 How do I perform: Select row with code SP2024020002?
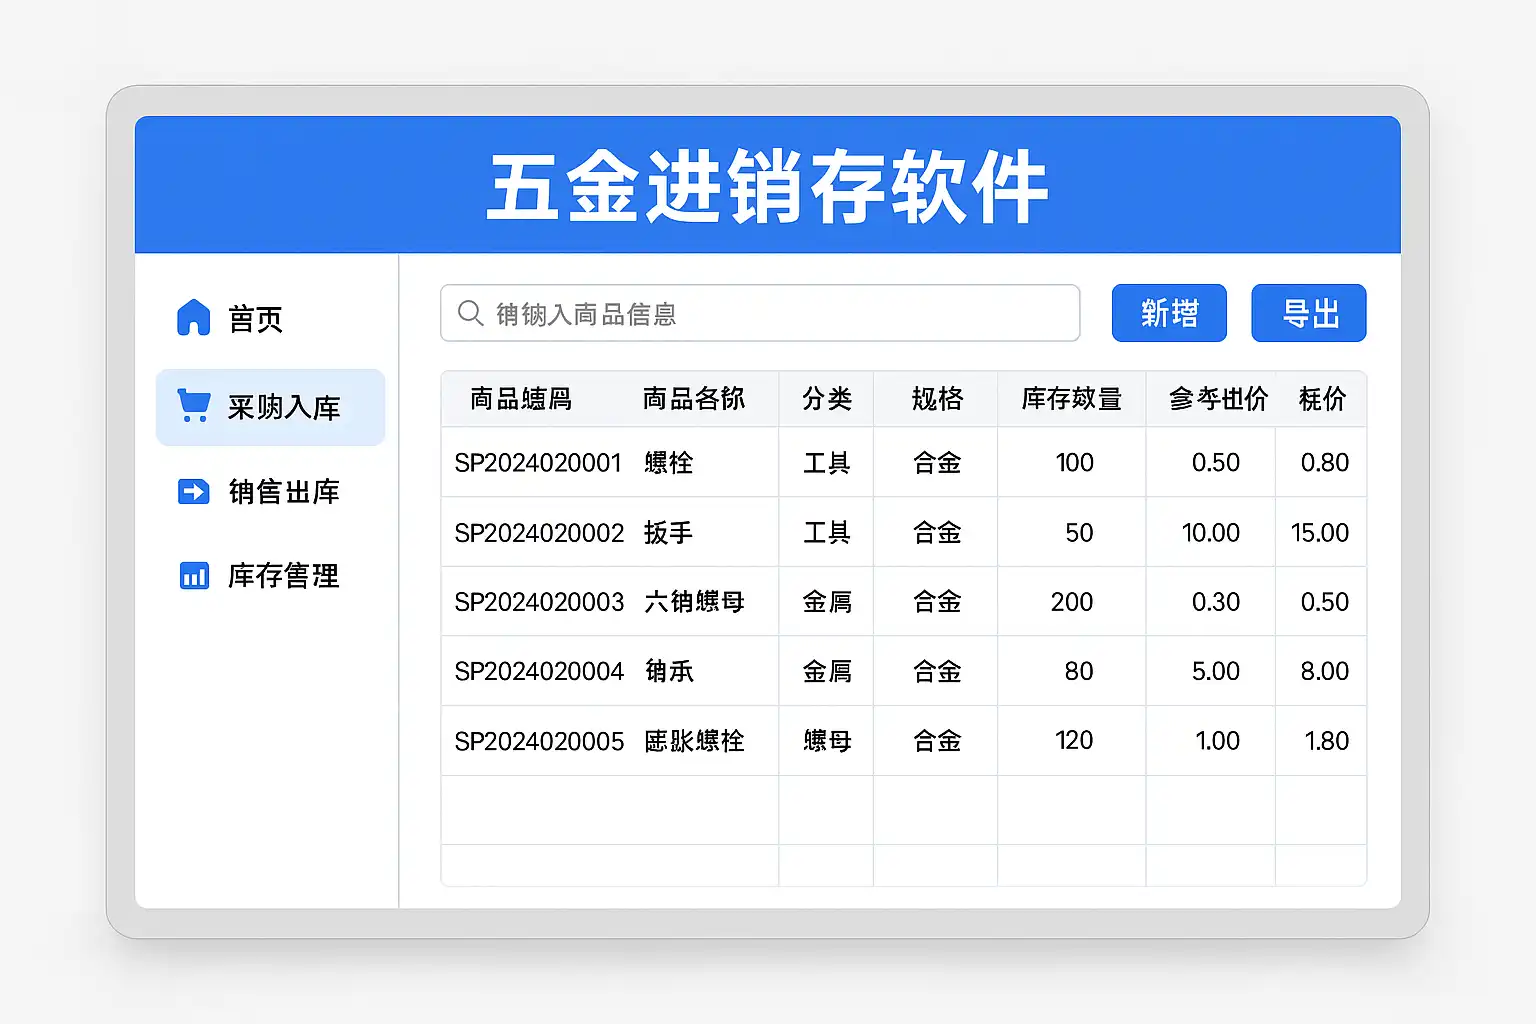pyautogui.click(x=539, y=533)
